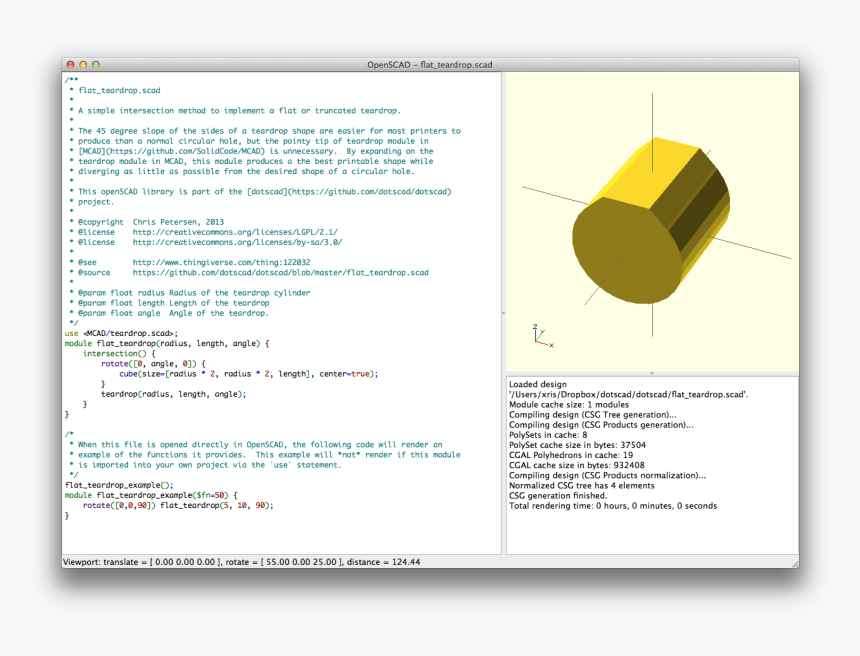Click the 'intersection() {' code line
This screenshot has width=860, height=656.
119,354
